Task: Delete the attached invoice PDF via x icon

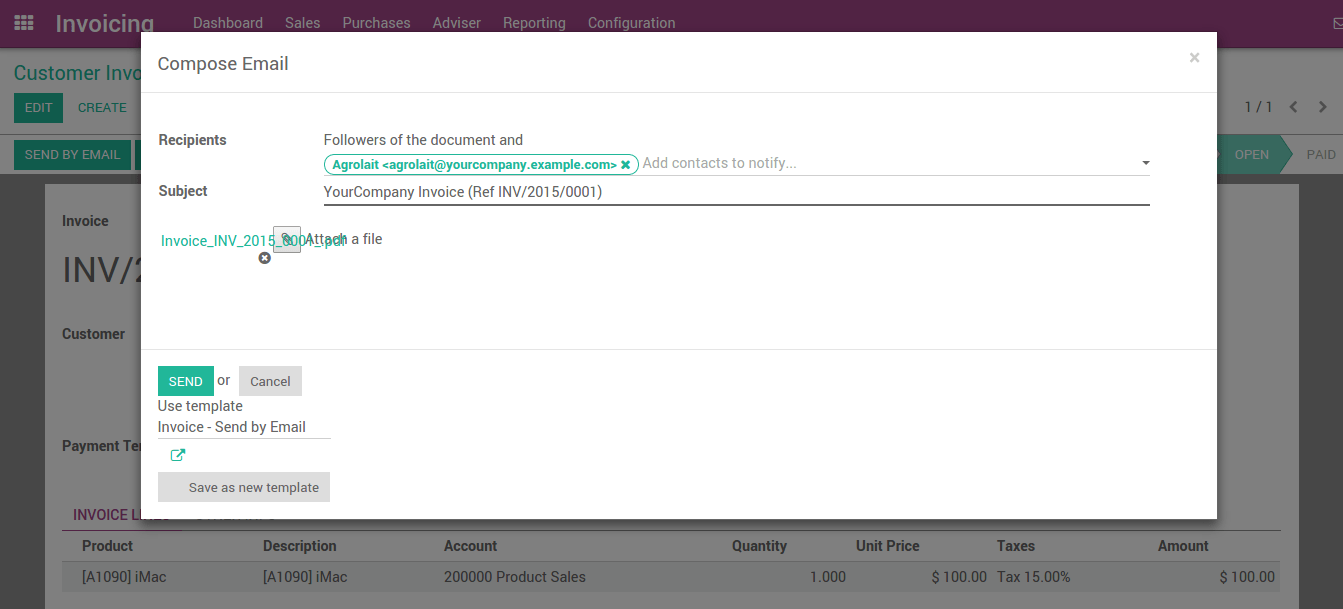Action: coord(264,257)
